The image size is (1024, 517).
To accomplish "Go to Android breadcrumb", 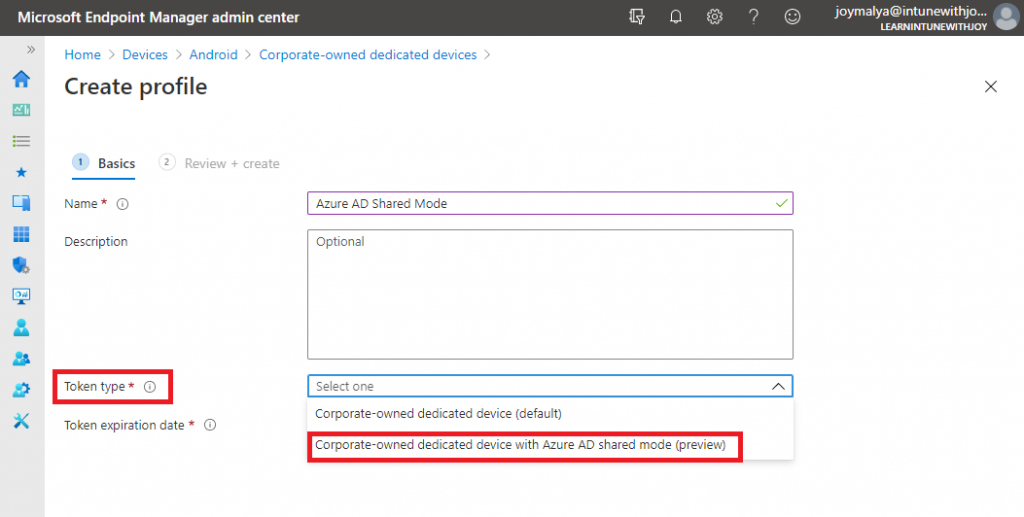I will (214, 55).
